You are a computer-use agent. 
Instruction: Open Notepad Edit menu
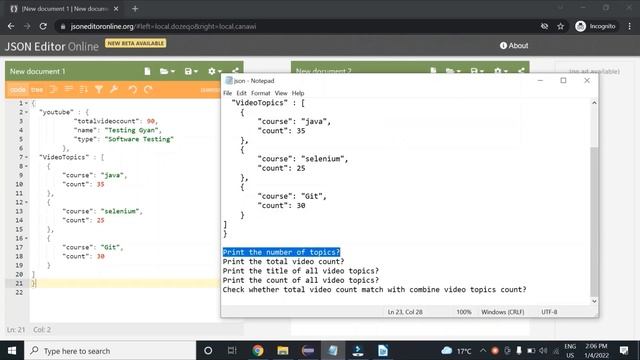pos(241,93)
